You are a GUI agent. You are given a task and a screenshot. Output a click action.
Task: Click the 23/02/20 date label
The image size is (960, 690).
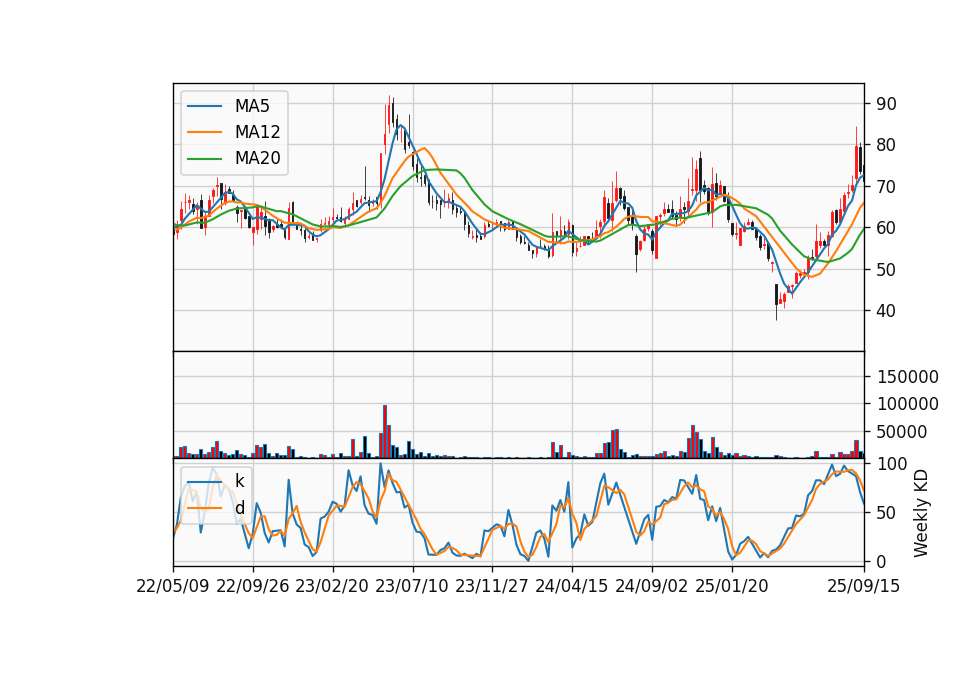tap(332, 586)
